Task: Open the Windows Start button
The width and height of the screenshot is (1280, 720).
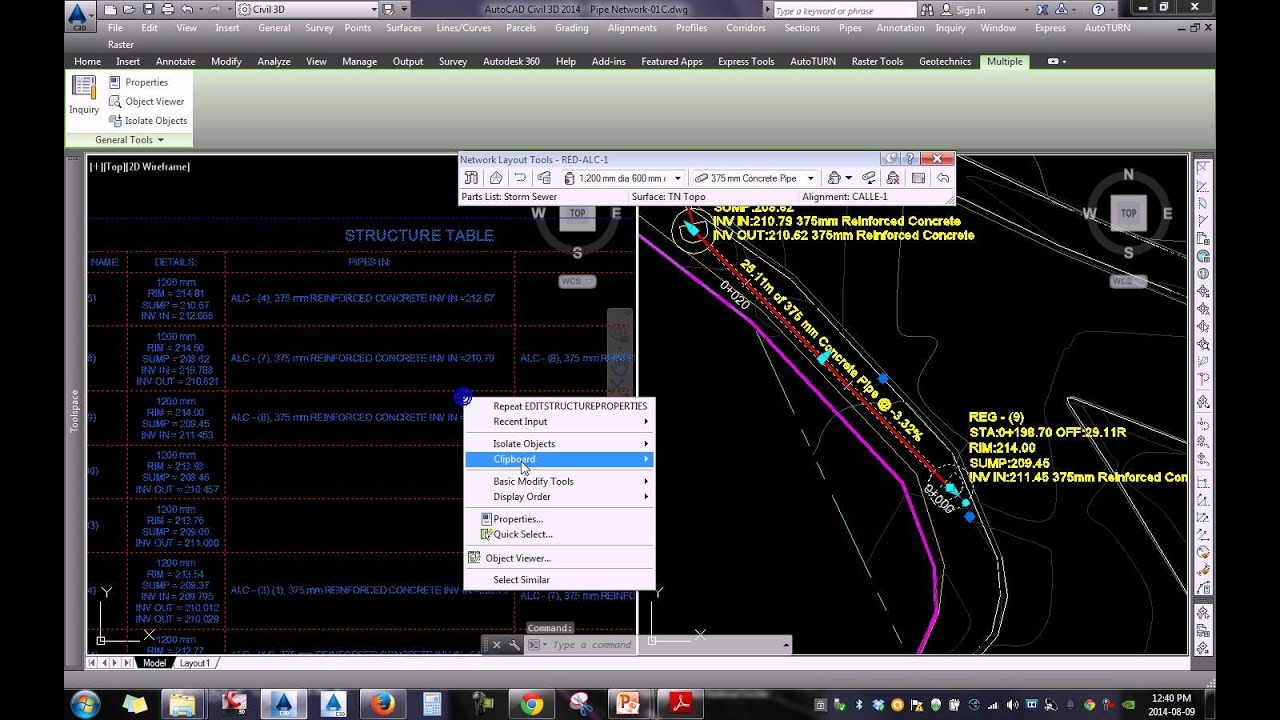Action: coord(84,704)
